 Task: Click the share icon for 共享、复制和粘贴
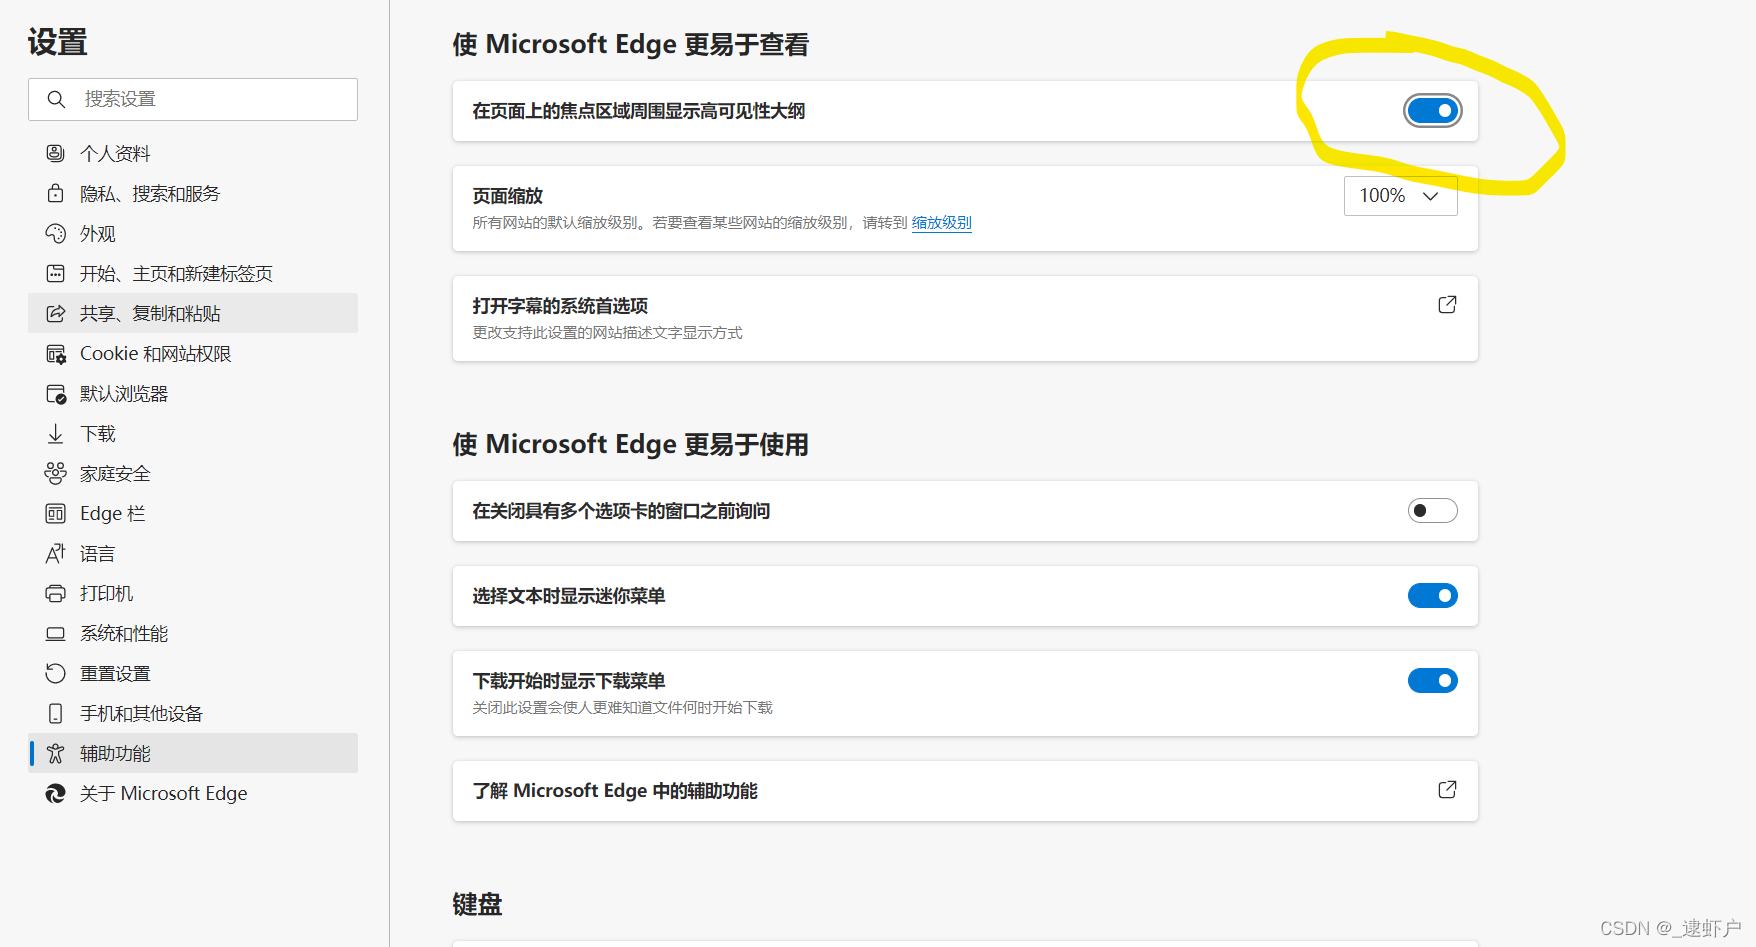pyautogui.click(x=56, y=313)
